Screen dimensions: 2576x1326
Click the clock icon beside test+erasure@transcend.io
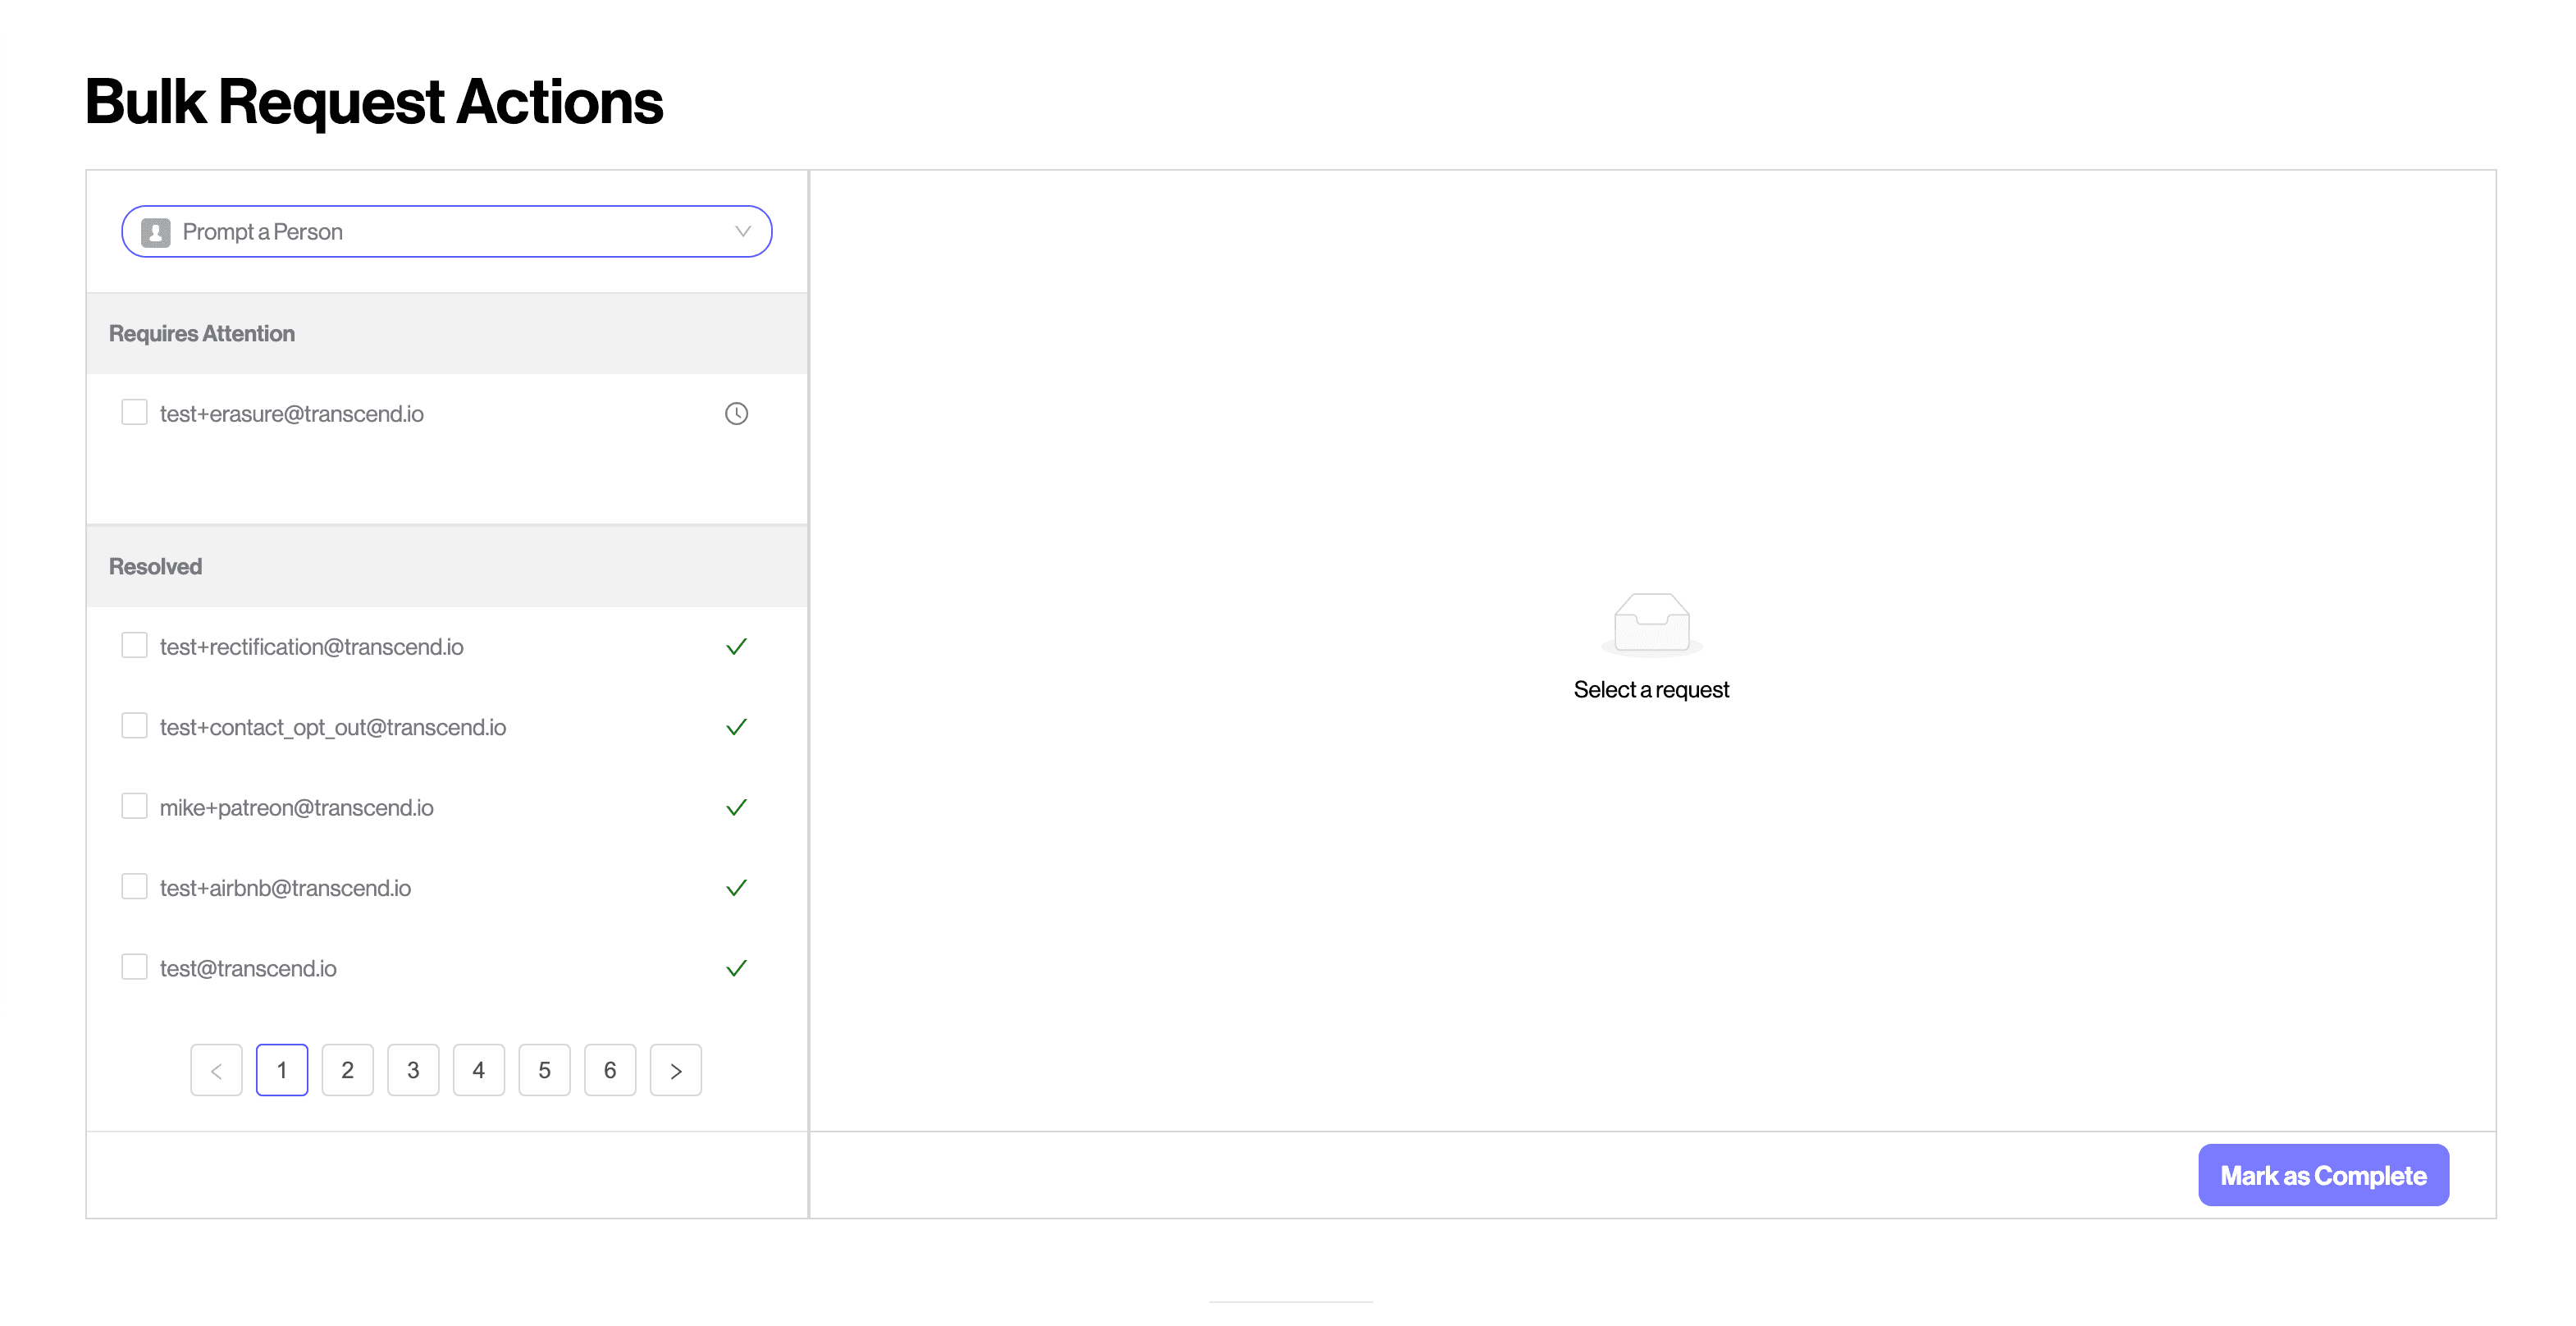click(x=736, y=414)
